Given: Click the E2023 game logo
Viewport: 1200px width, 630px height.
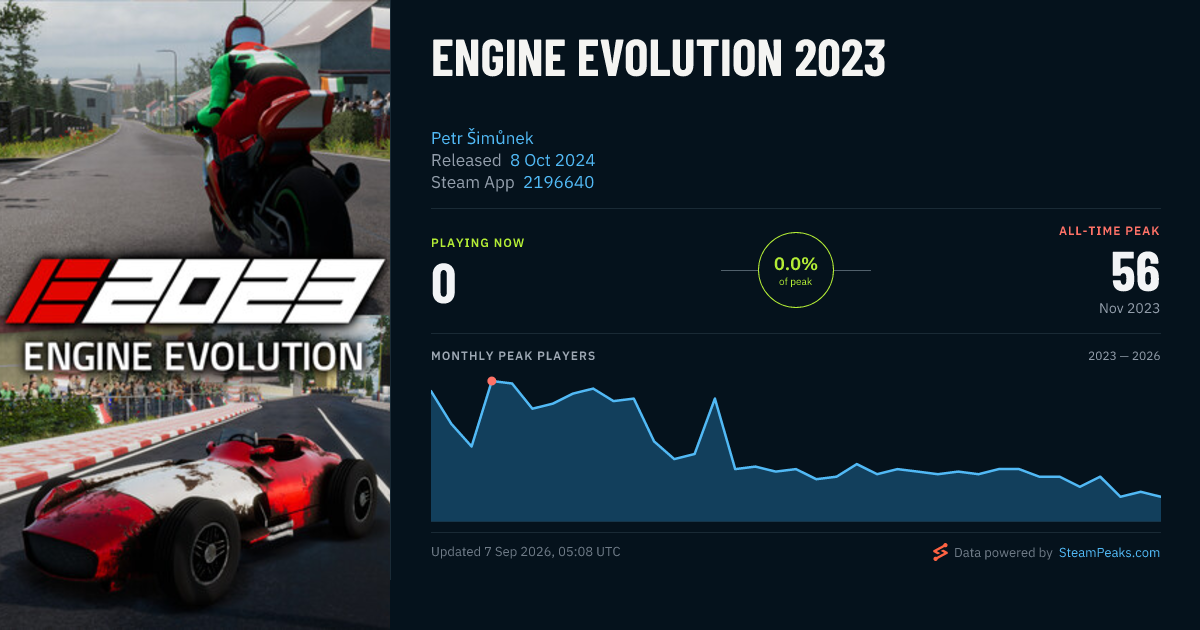Looking at the screenshot, I should (x=195, y=291).
